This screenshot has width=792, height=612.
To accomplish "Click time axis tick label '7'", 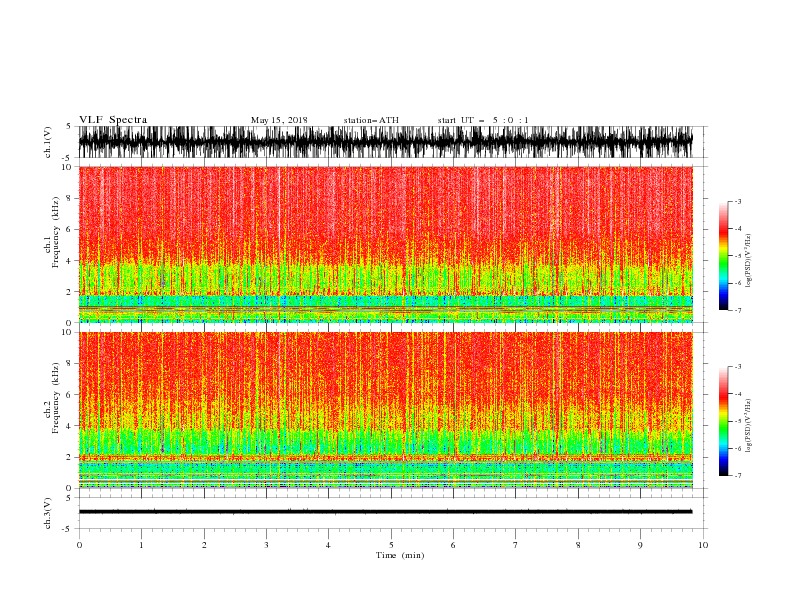I will click(516, 545).
